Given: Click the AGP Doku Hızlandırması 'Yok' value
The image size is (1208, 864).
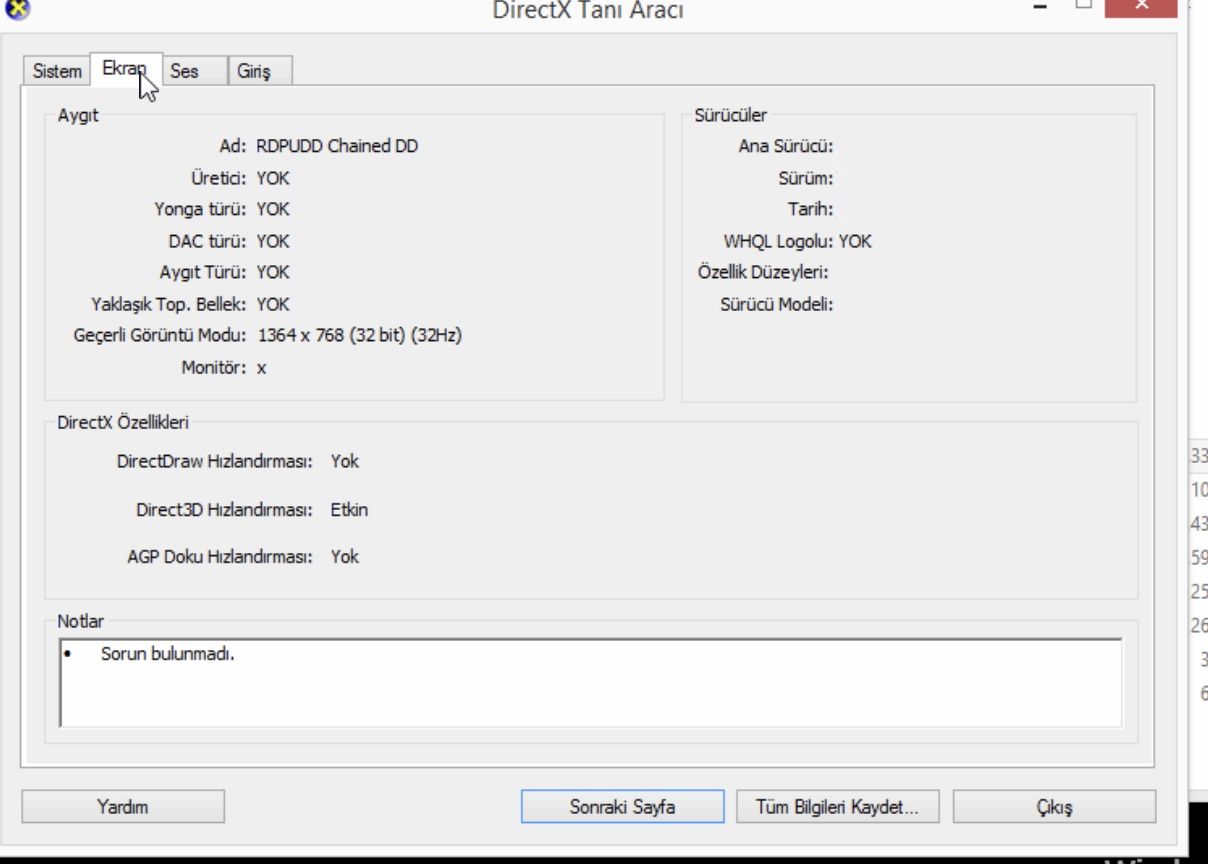Looking at the screenshot, I should pos(345,556).
